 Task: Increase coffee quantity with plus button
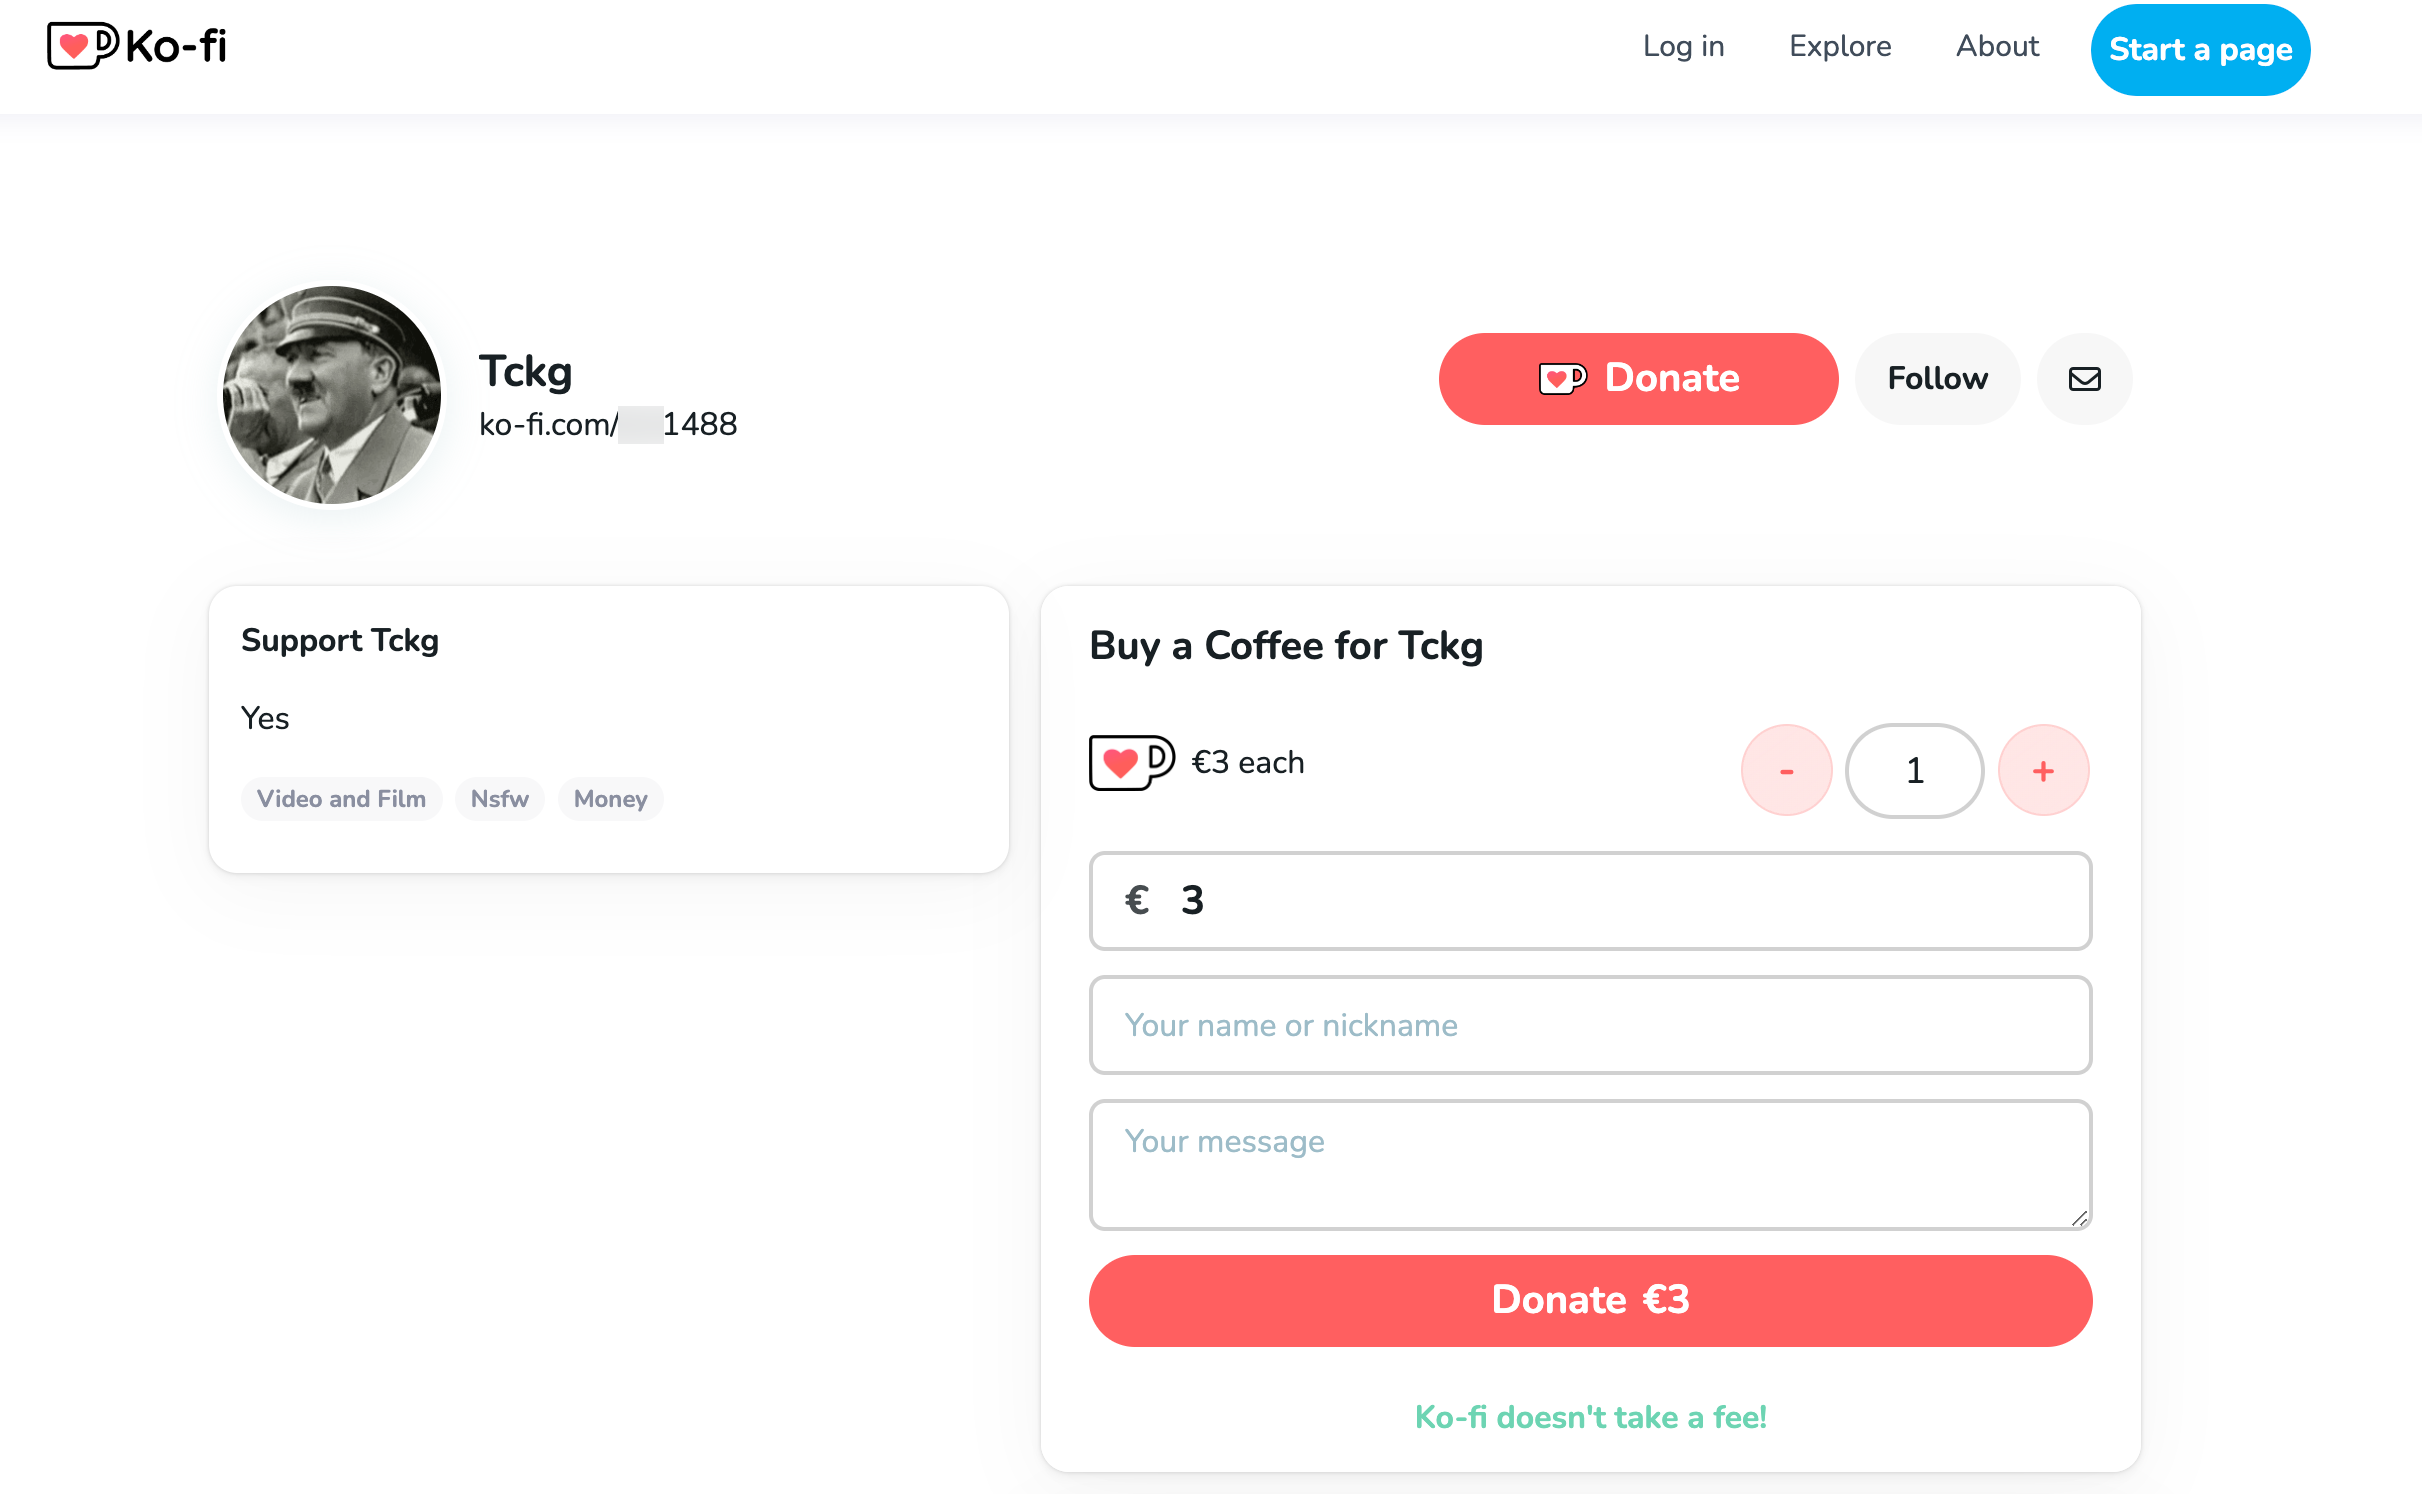2043,771
